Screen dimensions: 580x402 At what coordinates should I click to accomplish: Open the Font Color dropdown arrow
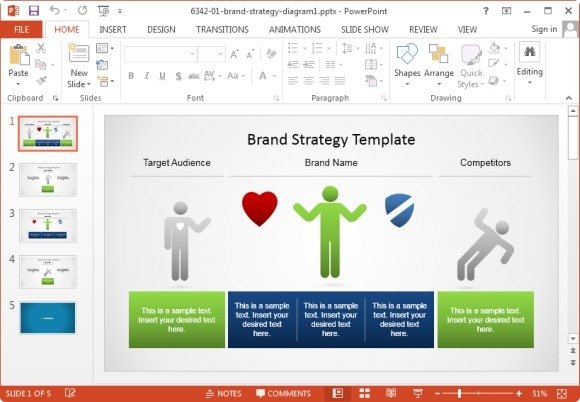click(274, 76)
